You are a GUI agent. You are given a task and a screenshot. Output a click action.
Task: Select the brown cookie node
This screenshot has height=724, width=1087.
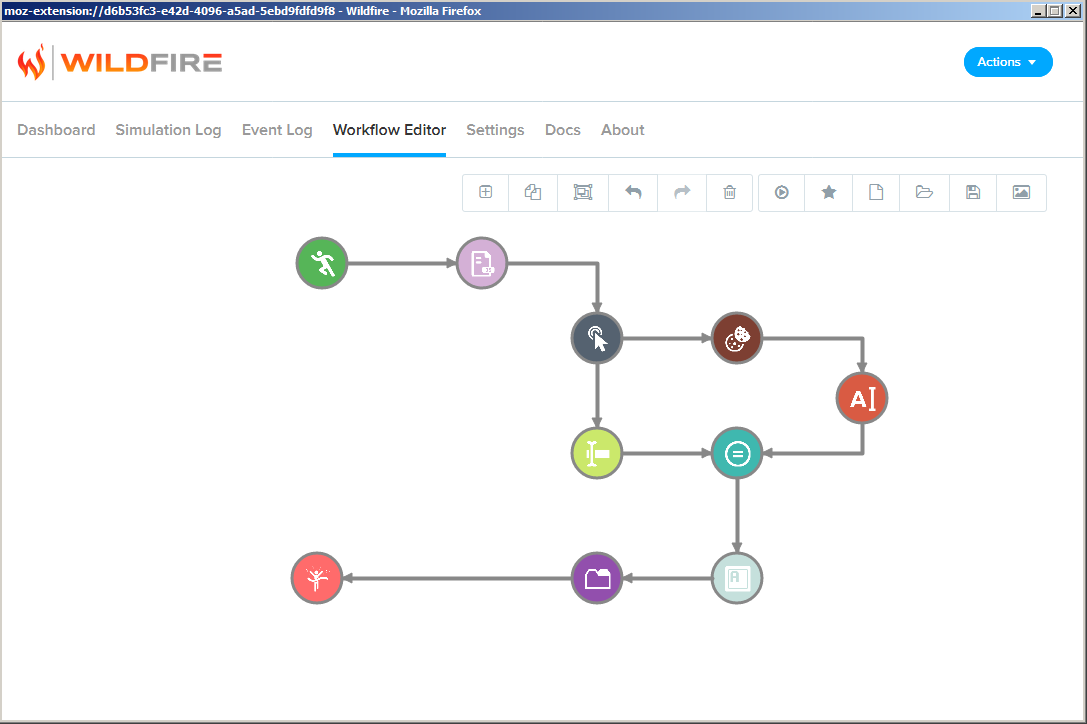pos(737,338)
